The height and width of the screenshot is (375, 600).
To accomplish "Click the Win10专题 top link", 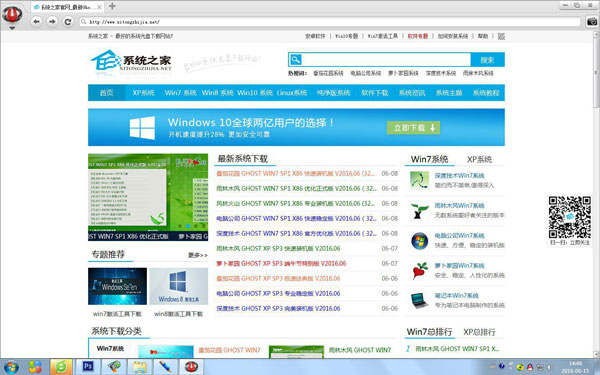I will tap(346, 36).
